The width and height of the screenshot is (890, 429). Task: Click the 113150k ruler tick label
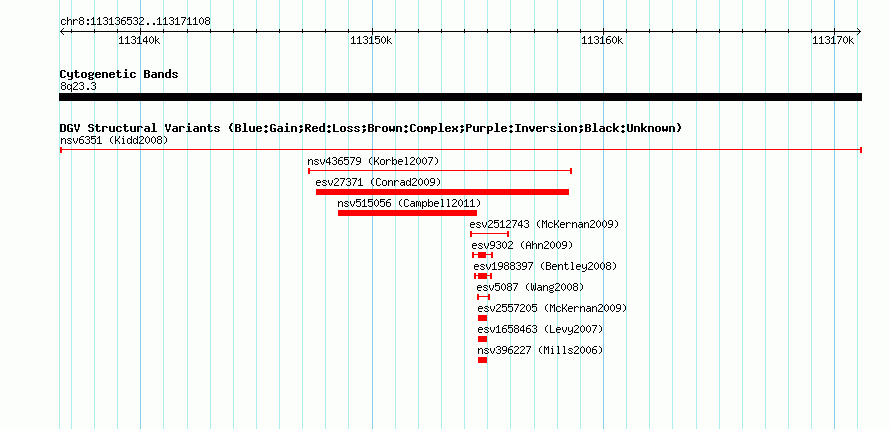click(371, 40)
